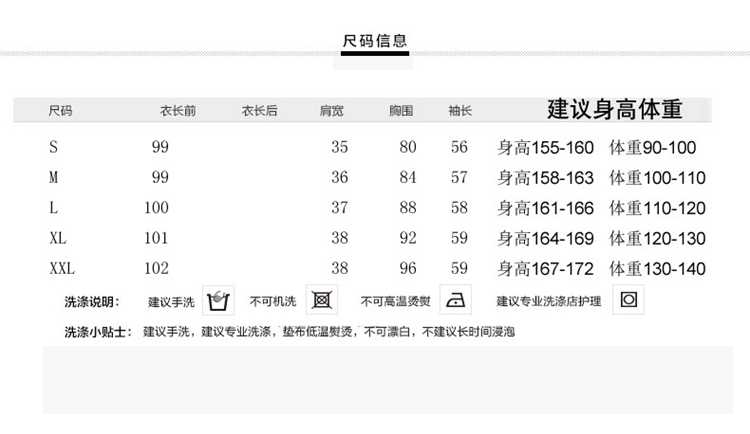Click 体重90-100 weight text
This screenshot has height=434, width=750.
[x=653, y=148]
